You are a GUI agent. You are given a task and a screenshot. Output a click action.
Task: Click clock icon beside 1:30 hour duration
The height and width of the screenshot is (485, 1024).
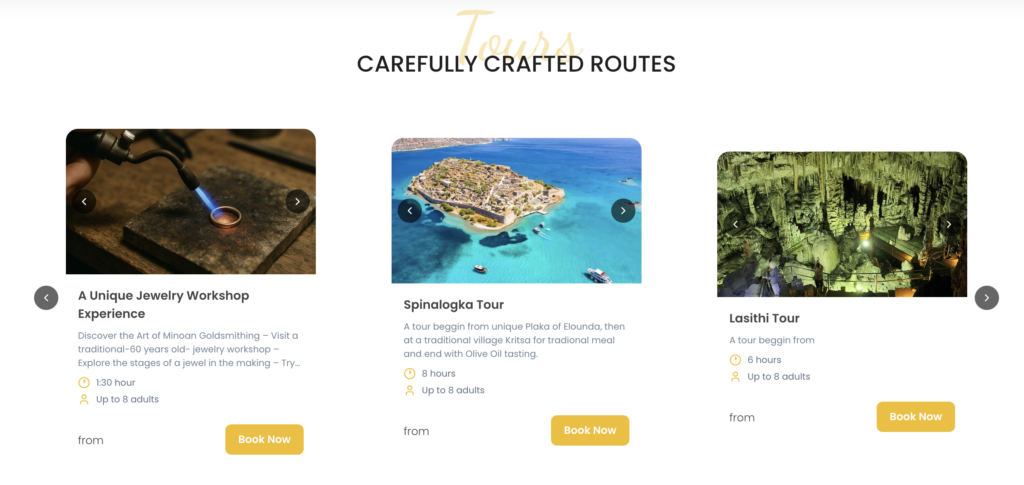(84, 383)
